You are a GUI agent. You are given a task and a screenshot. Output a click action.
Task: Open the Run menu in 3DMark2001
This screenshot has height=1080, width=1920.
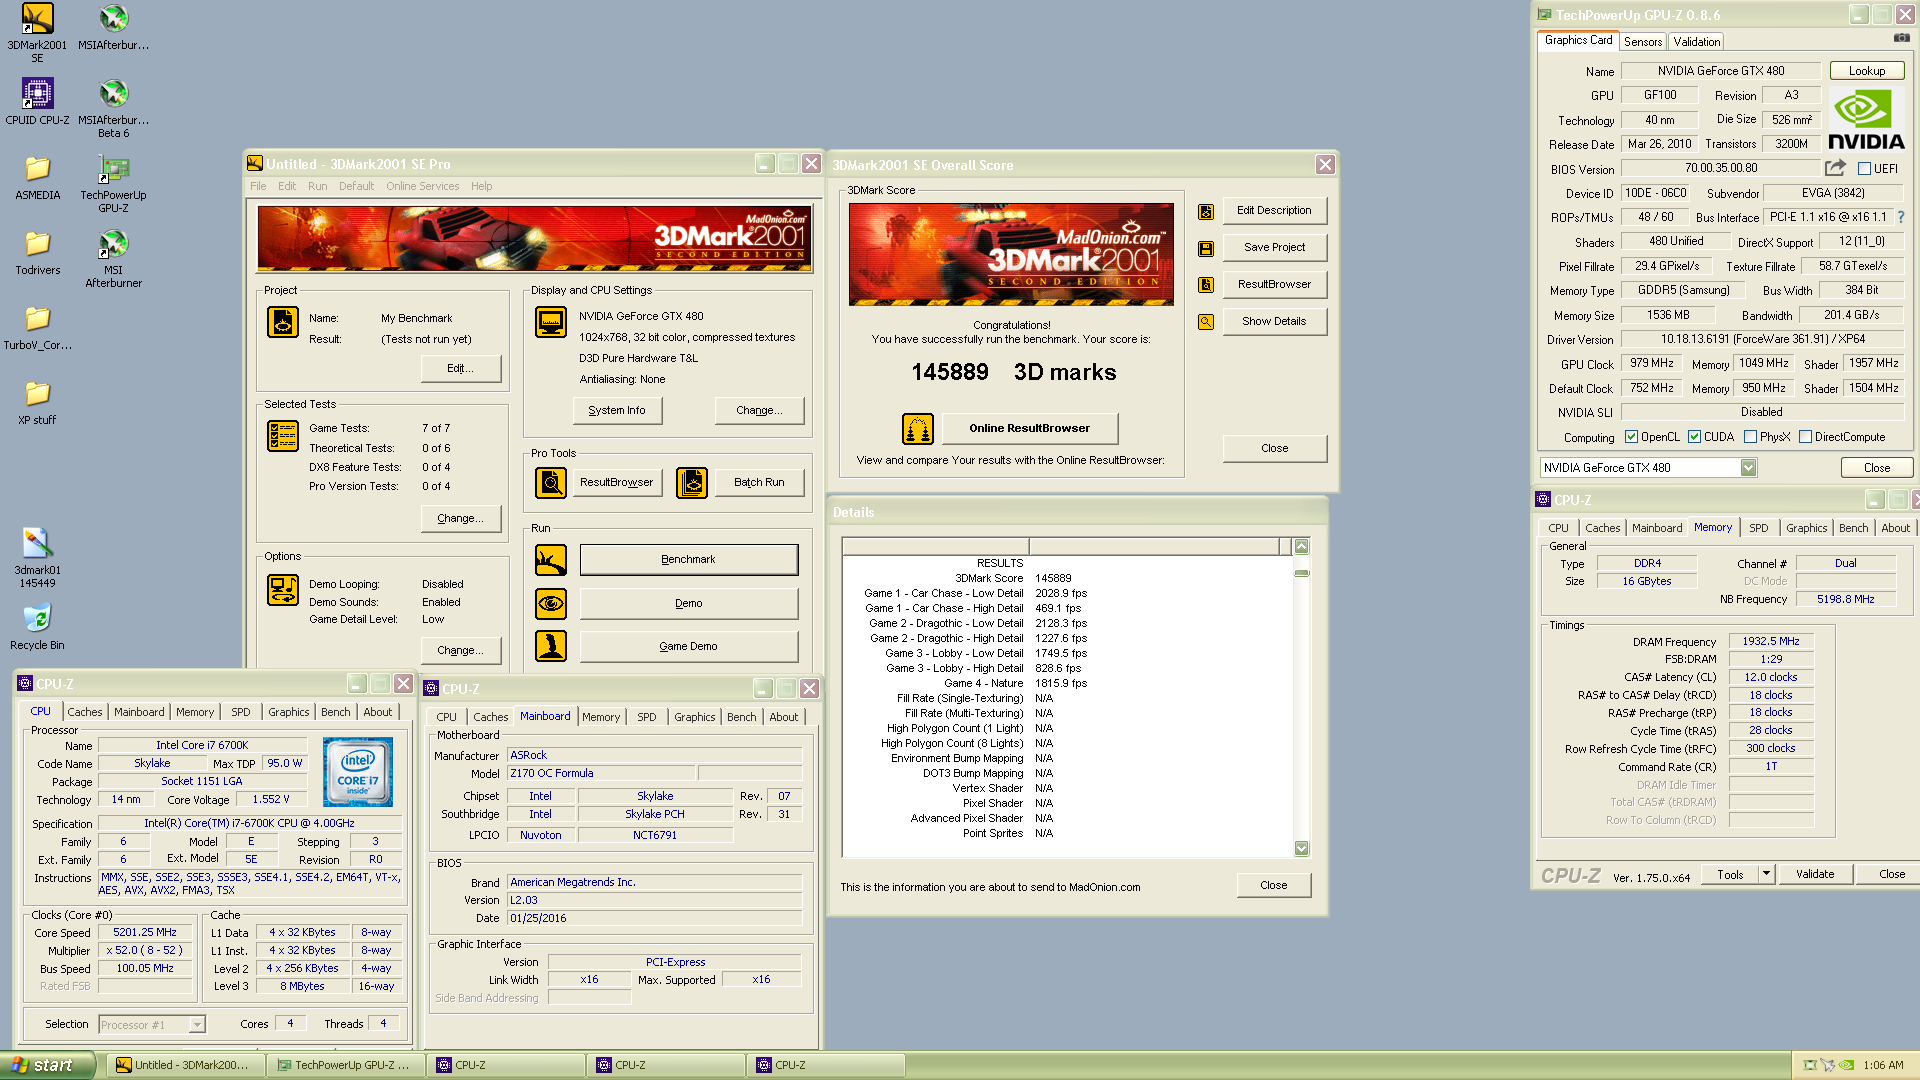(x=317, y=186)
